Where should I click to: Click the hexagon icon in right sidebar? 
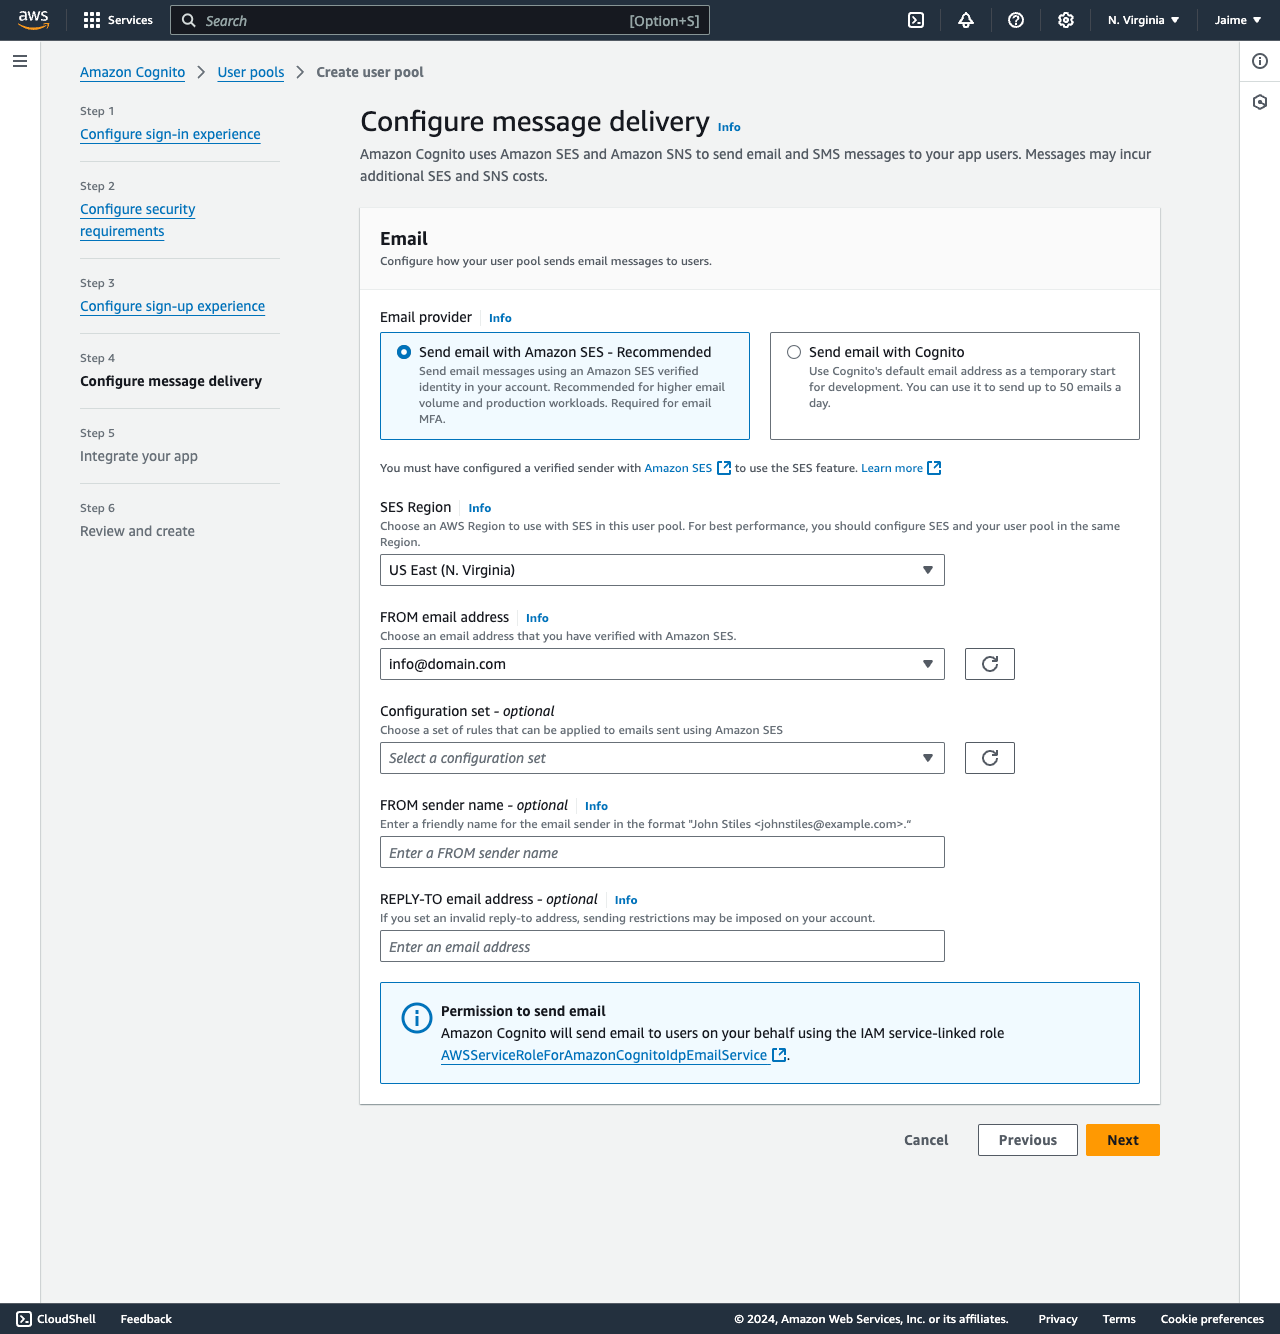[1260, 102]
